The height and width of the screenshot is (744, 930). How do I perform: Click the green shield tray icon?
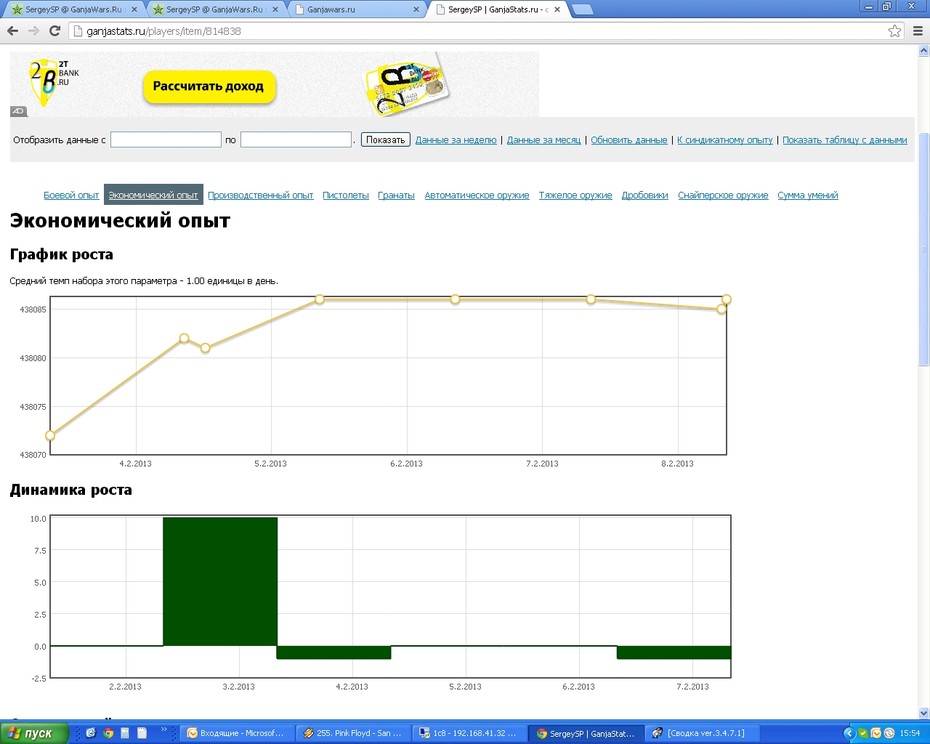(863, 733)
